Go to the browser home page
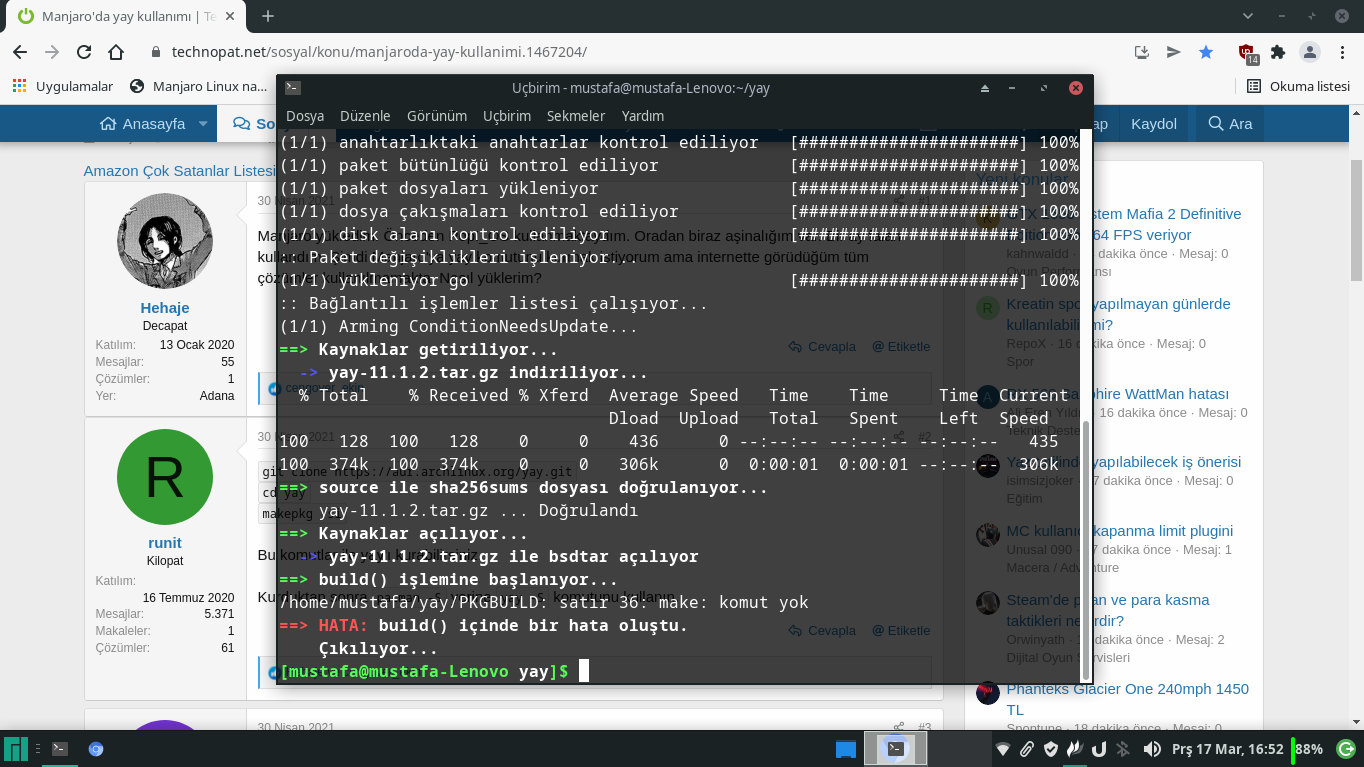This screenshot has width=1364, height=767. [116, 52]
